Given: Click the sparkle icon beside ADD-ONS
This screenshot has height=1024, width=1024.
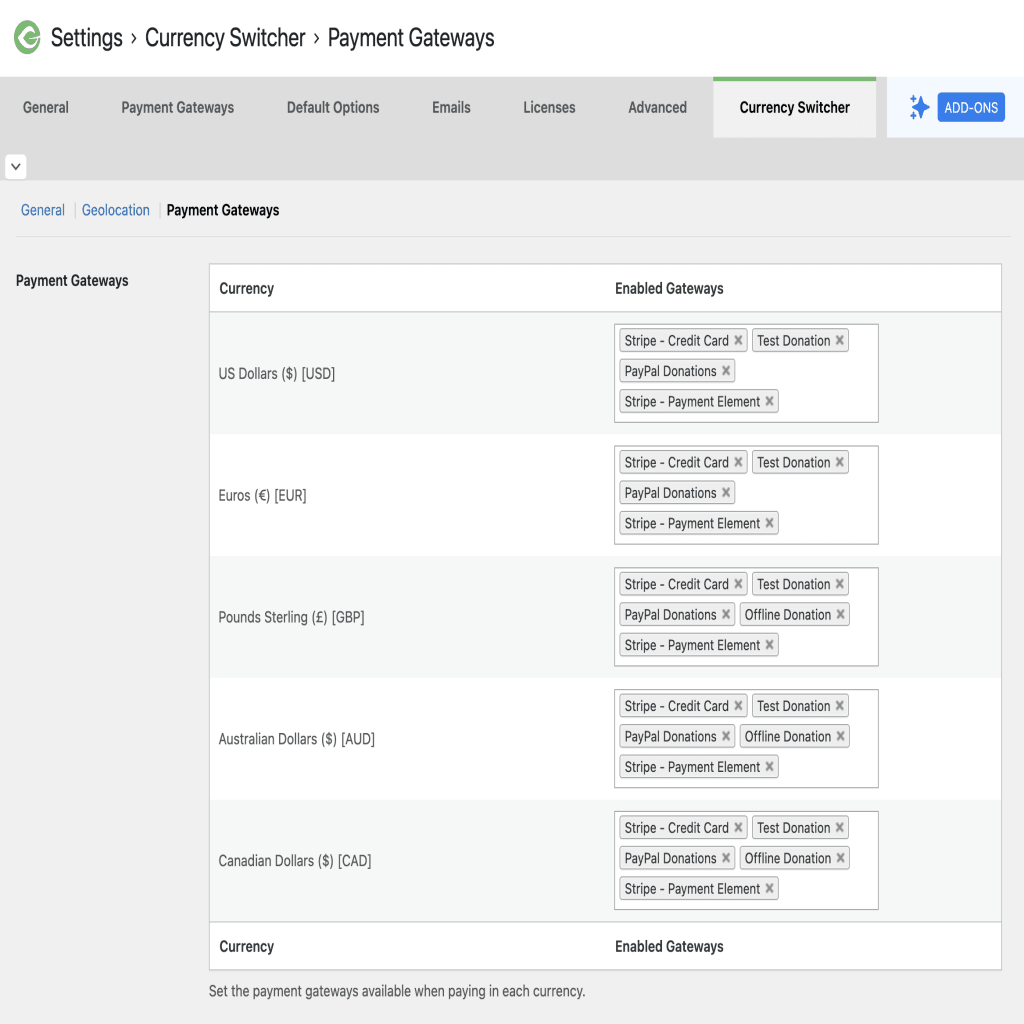Looking at the screenshot, I should [x=919, y=107].
